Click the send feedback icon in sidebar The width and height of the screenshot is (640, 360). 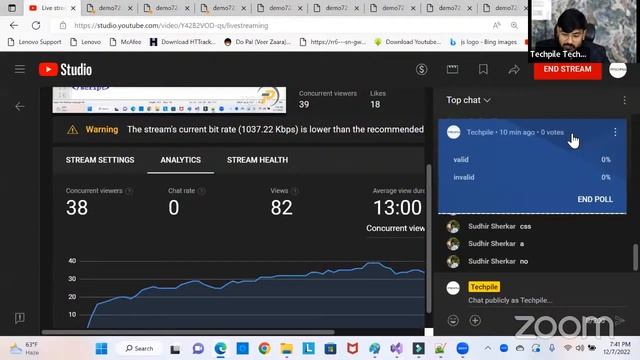(20, 318)
